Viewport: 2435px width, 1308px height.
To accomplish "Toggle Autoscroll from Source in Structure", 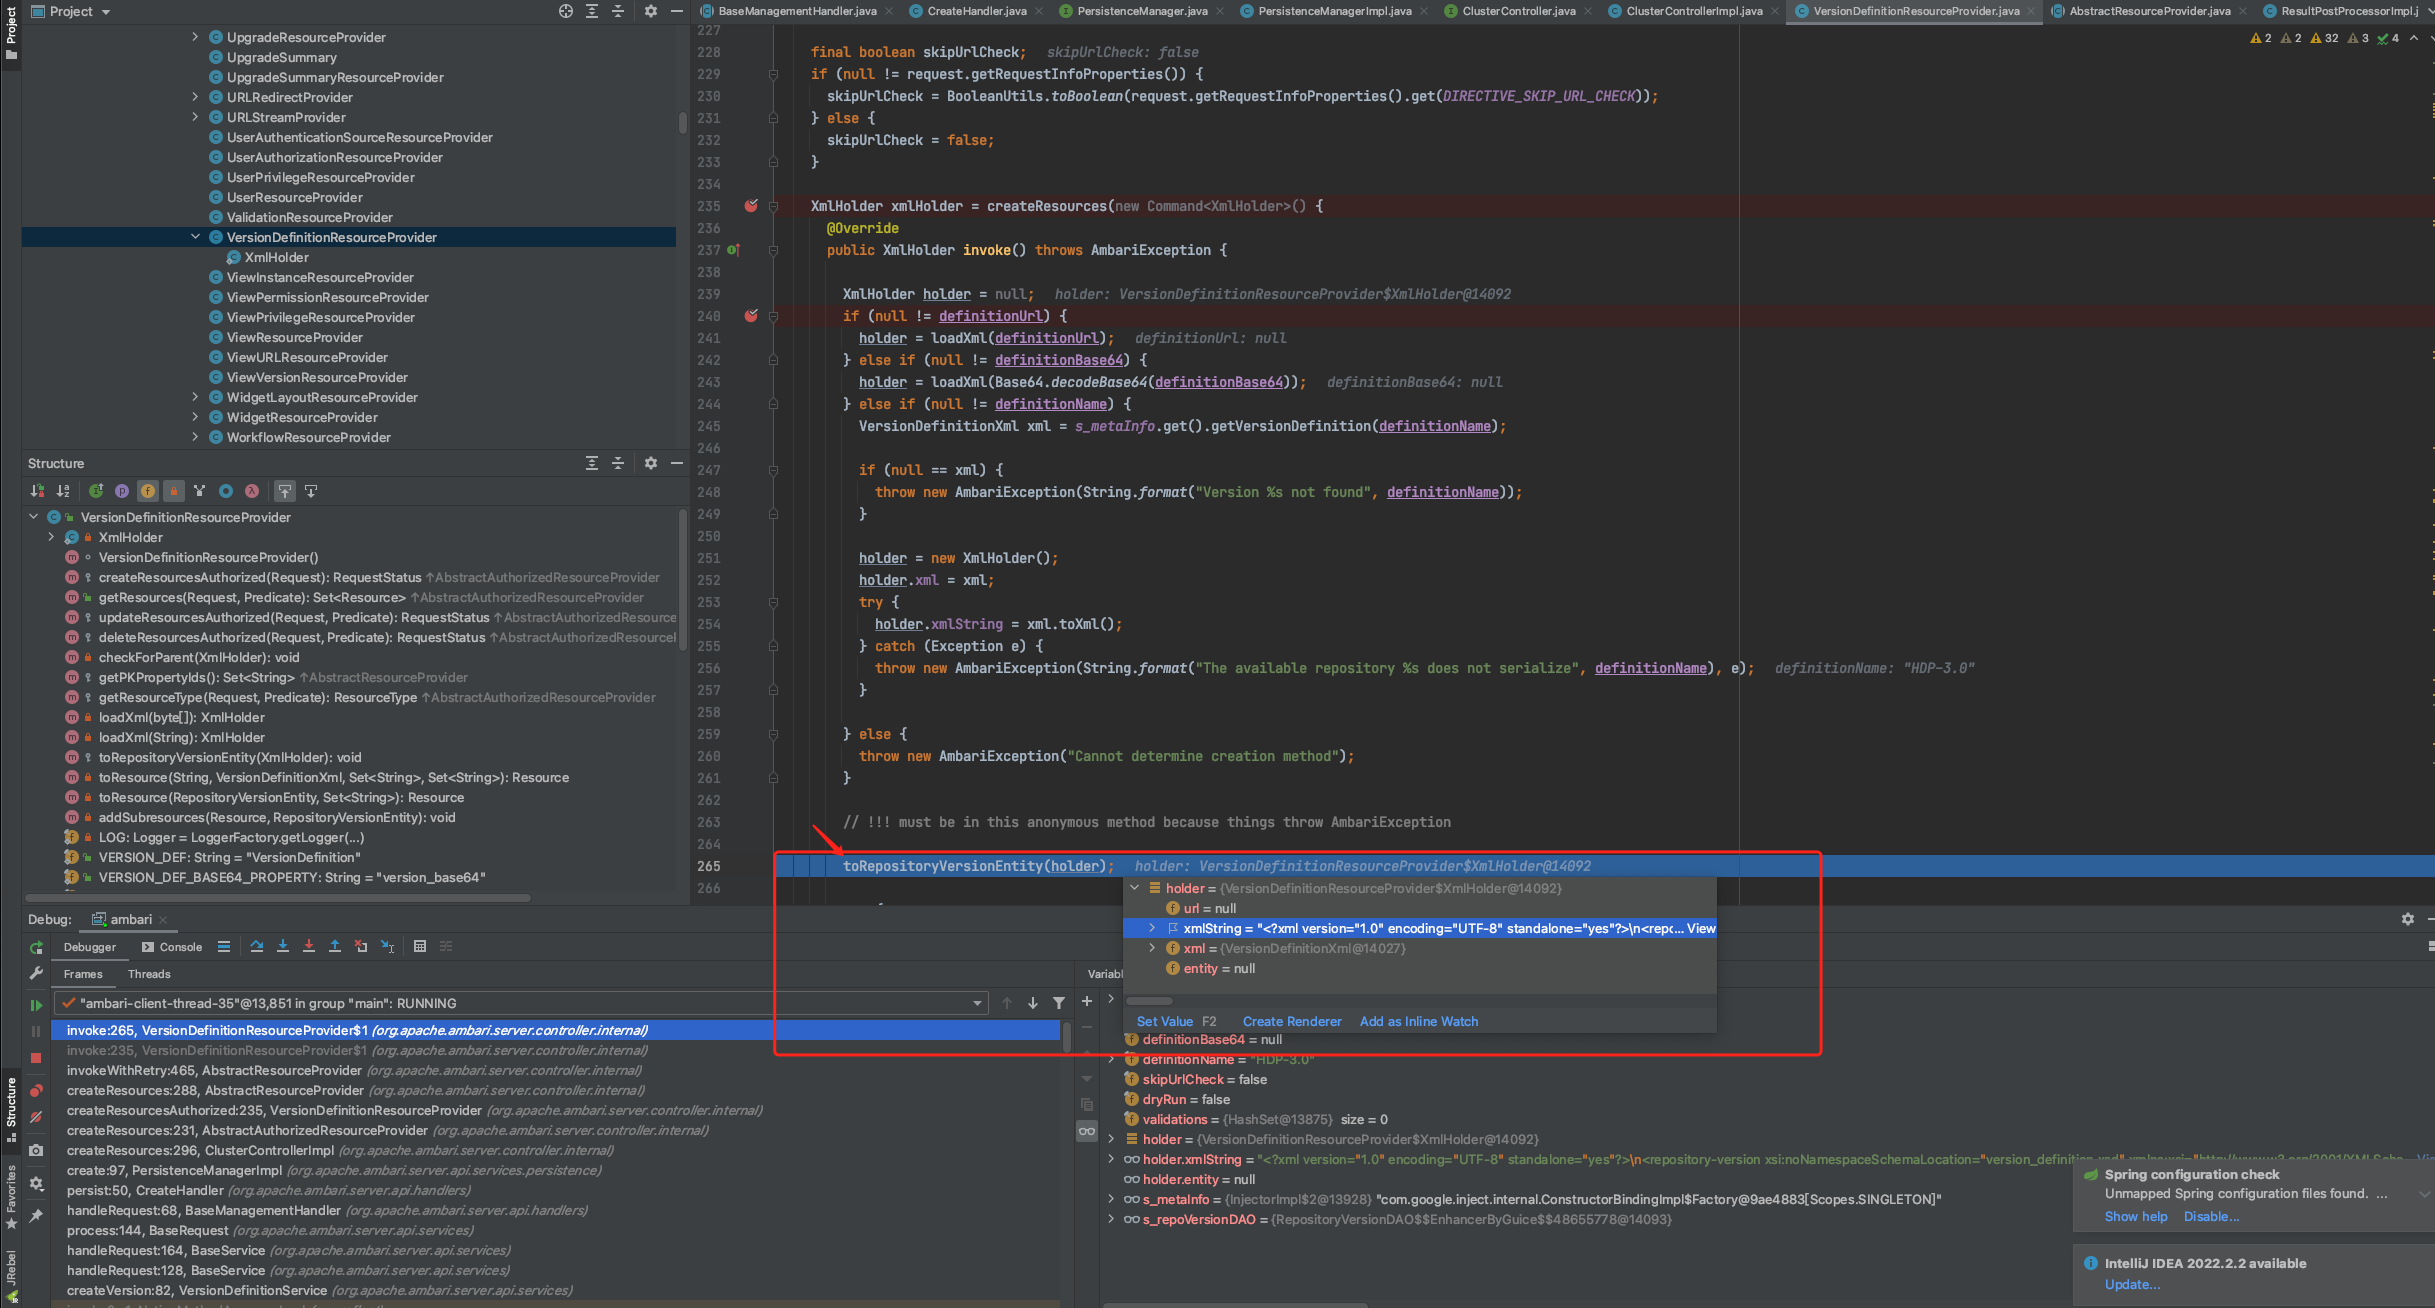I will [311, 491].
